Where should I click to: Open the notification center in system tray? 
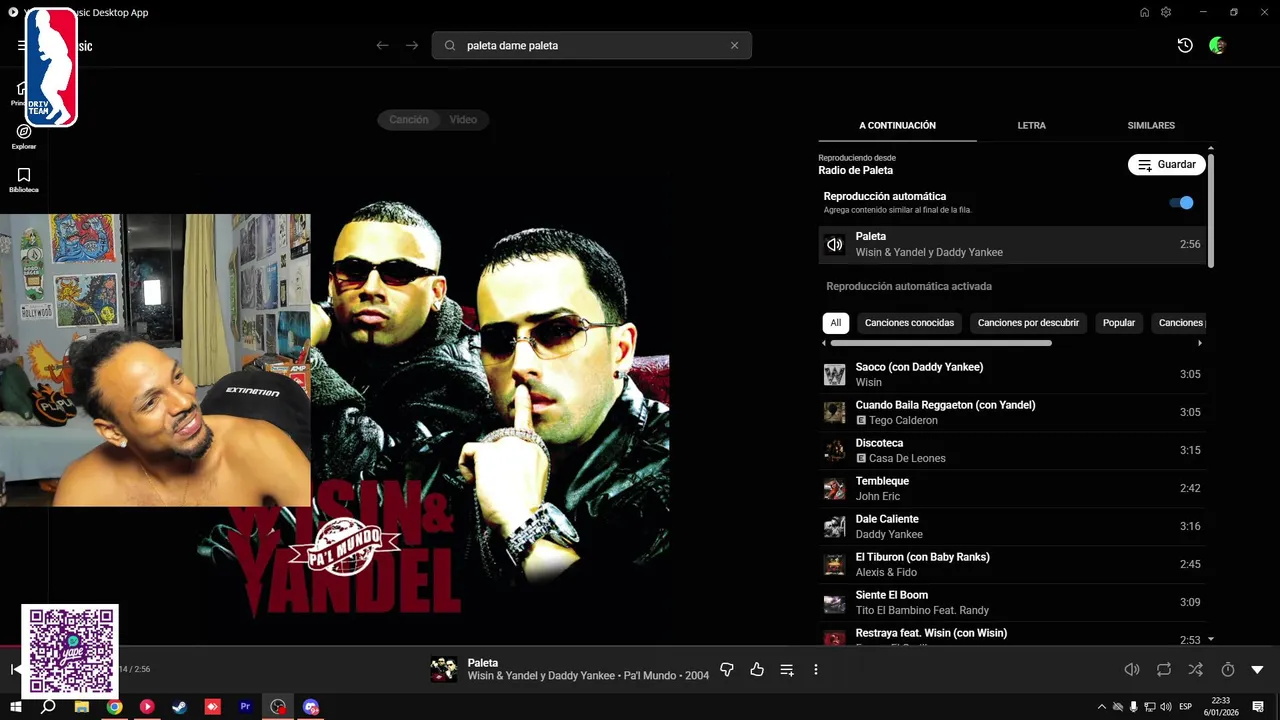[1258, 706]
